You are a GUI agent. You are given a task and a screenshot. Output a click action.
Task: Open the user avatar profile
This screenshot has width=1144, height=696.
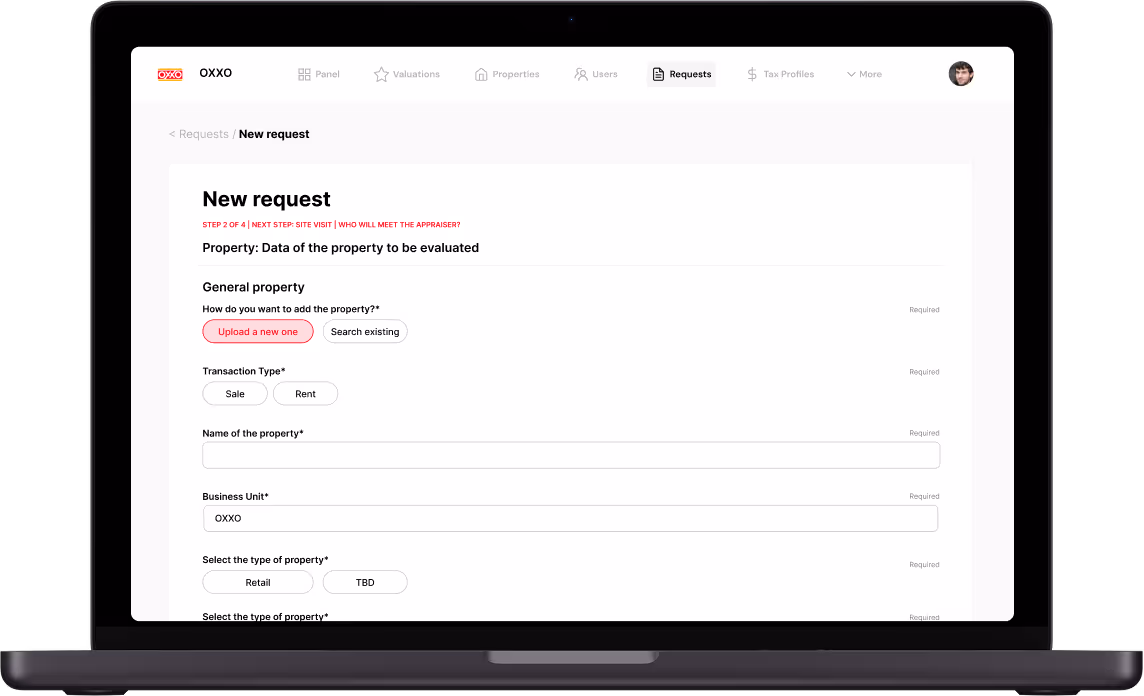point(961,74)
